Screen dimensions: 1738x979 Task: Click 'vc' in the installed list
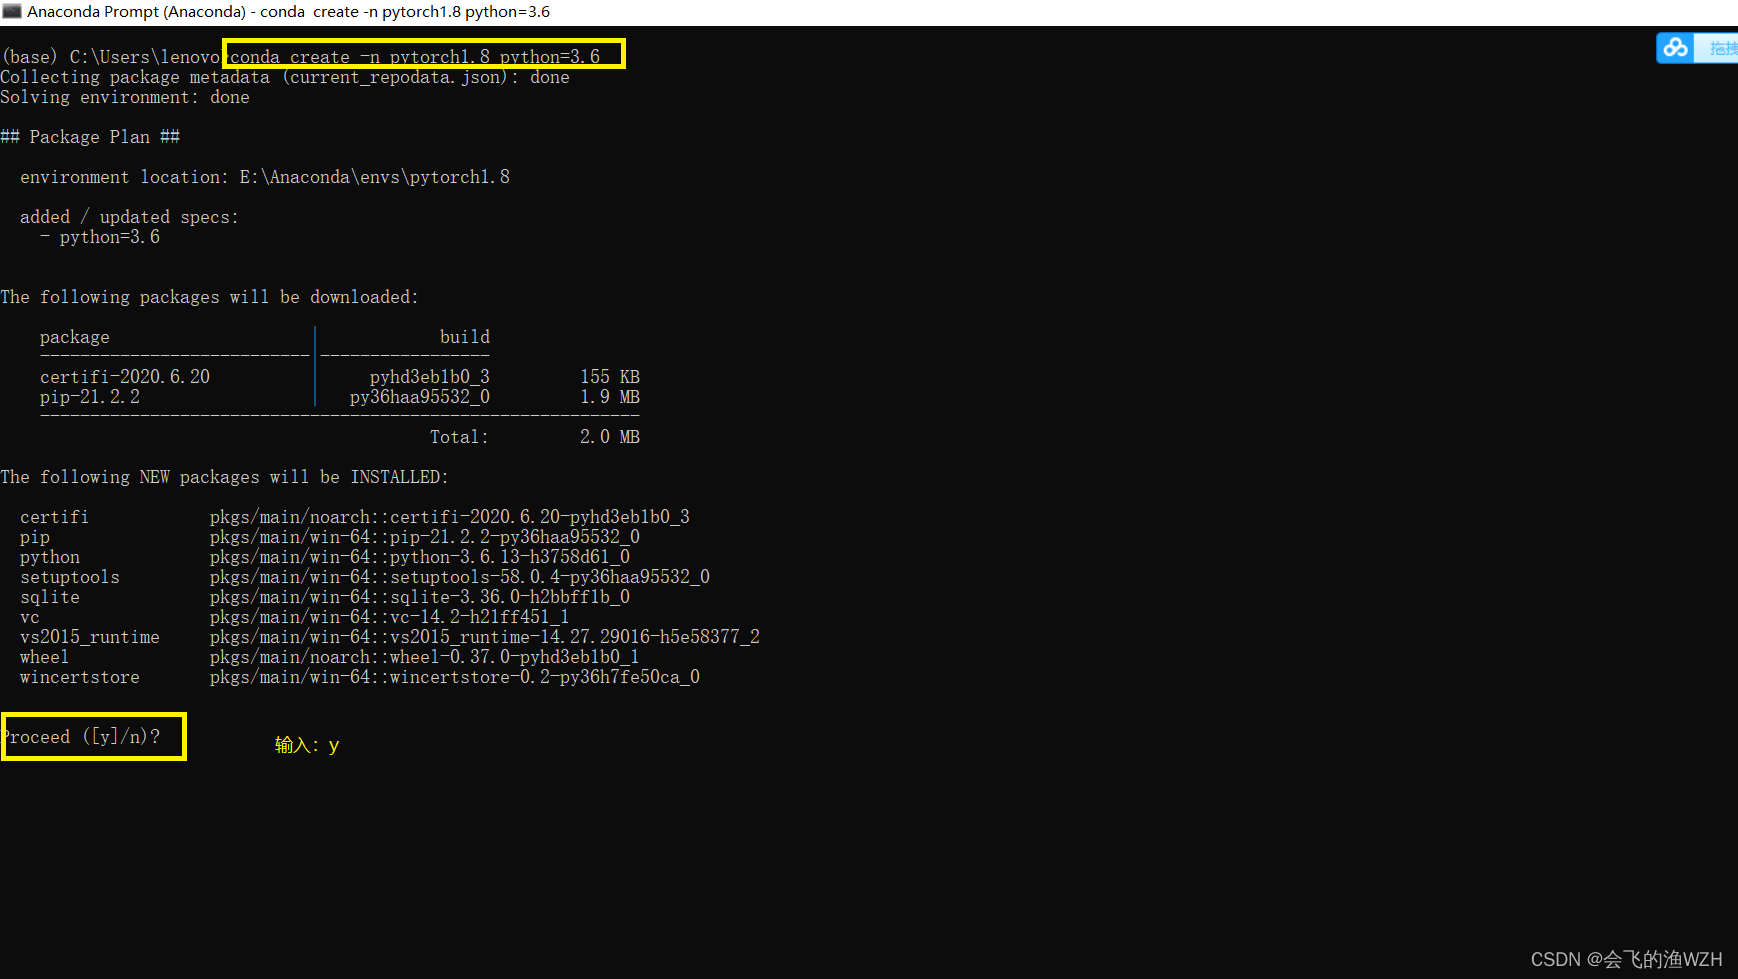tap(30, 617)
